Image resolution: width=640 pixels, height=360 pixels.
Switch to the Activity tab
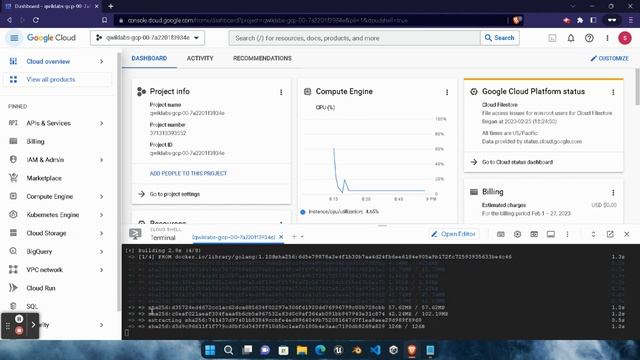coord(200,58)
